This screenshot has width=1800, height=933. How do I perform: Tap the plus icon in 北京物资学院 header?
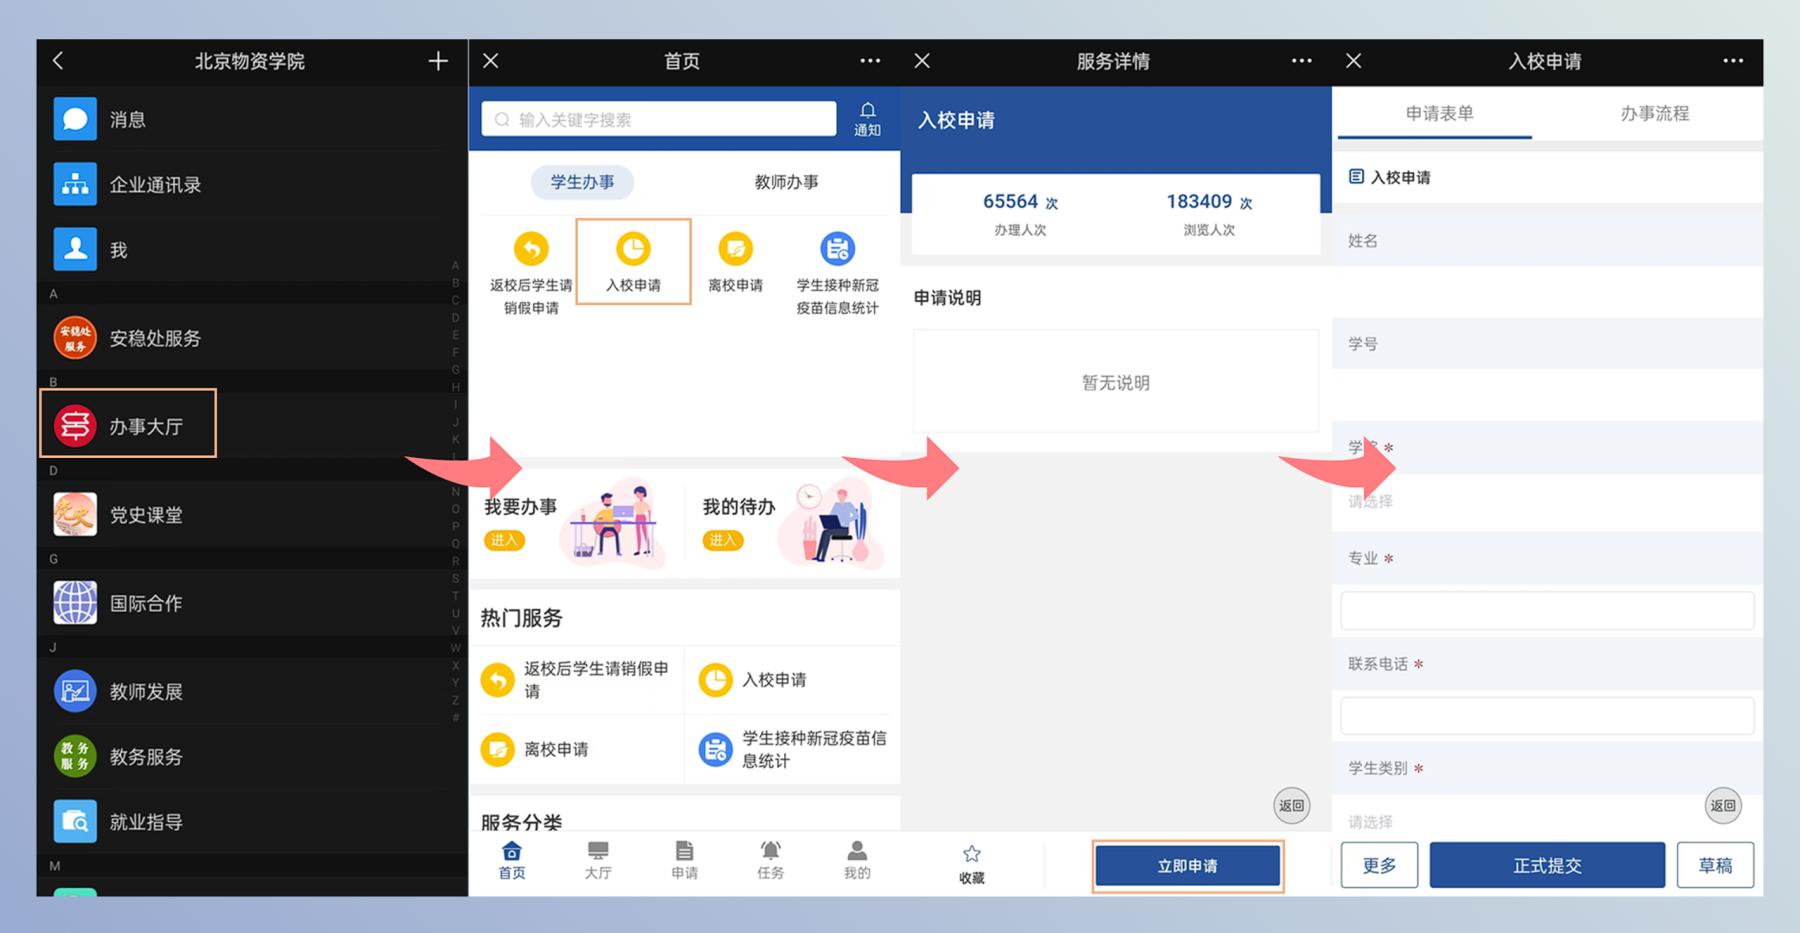pos(438,61)
